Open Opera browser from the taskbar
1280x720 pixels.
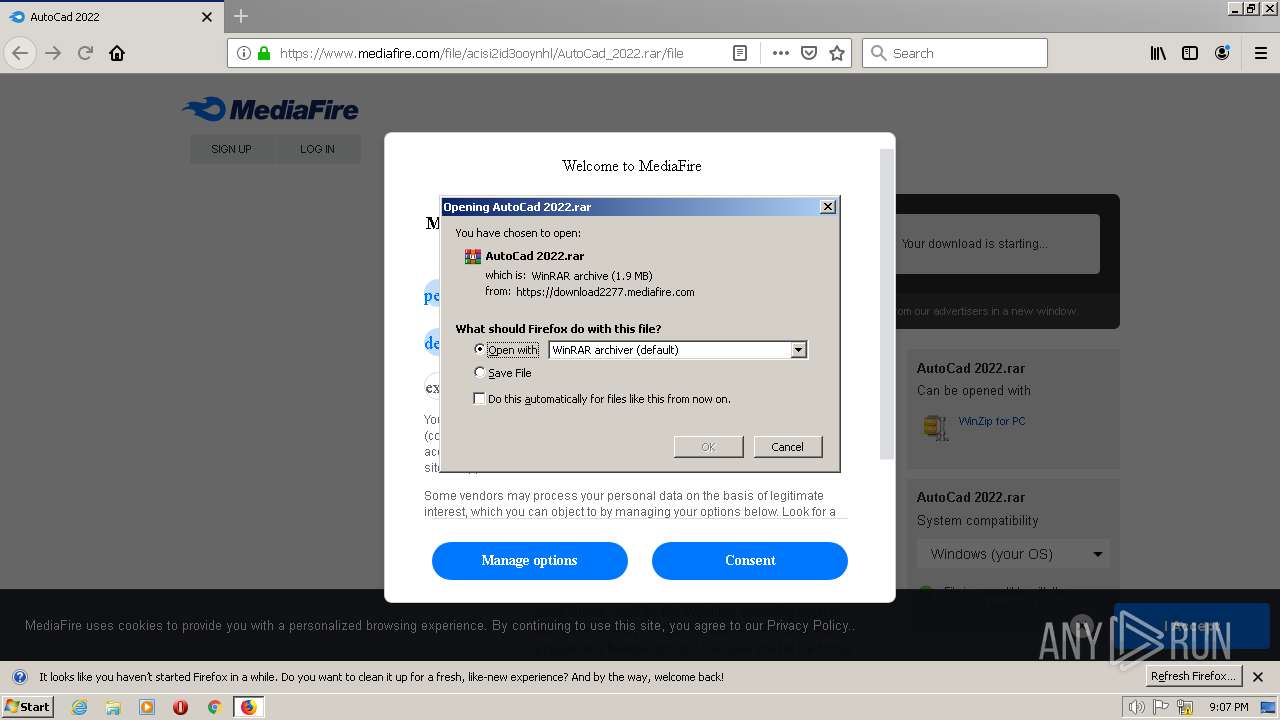coord(180,707)
